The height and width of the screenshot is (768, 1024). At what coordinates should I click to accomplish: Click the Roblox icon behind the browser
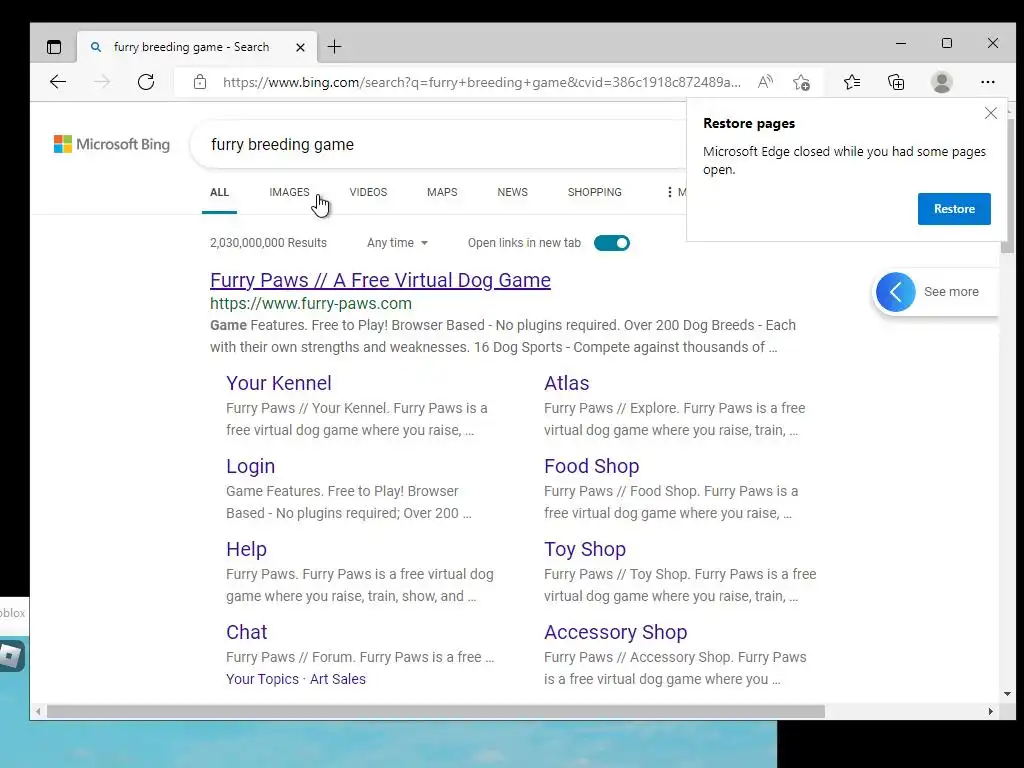(11, 656)
